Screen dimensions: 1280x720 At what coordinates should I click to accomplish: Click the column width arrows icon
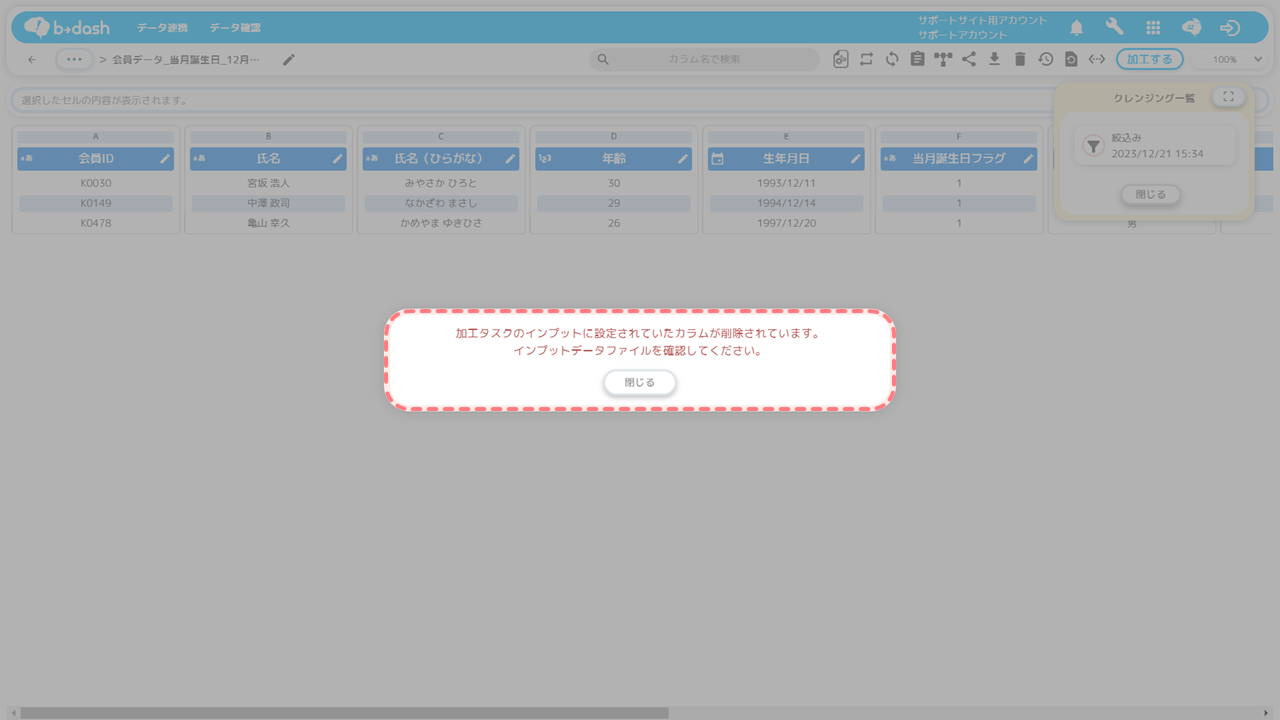[x=1097, y=59]
